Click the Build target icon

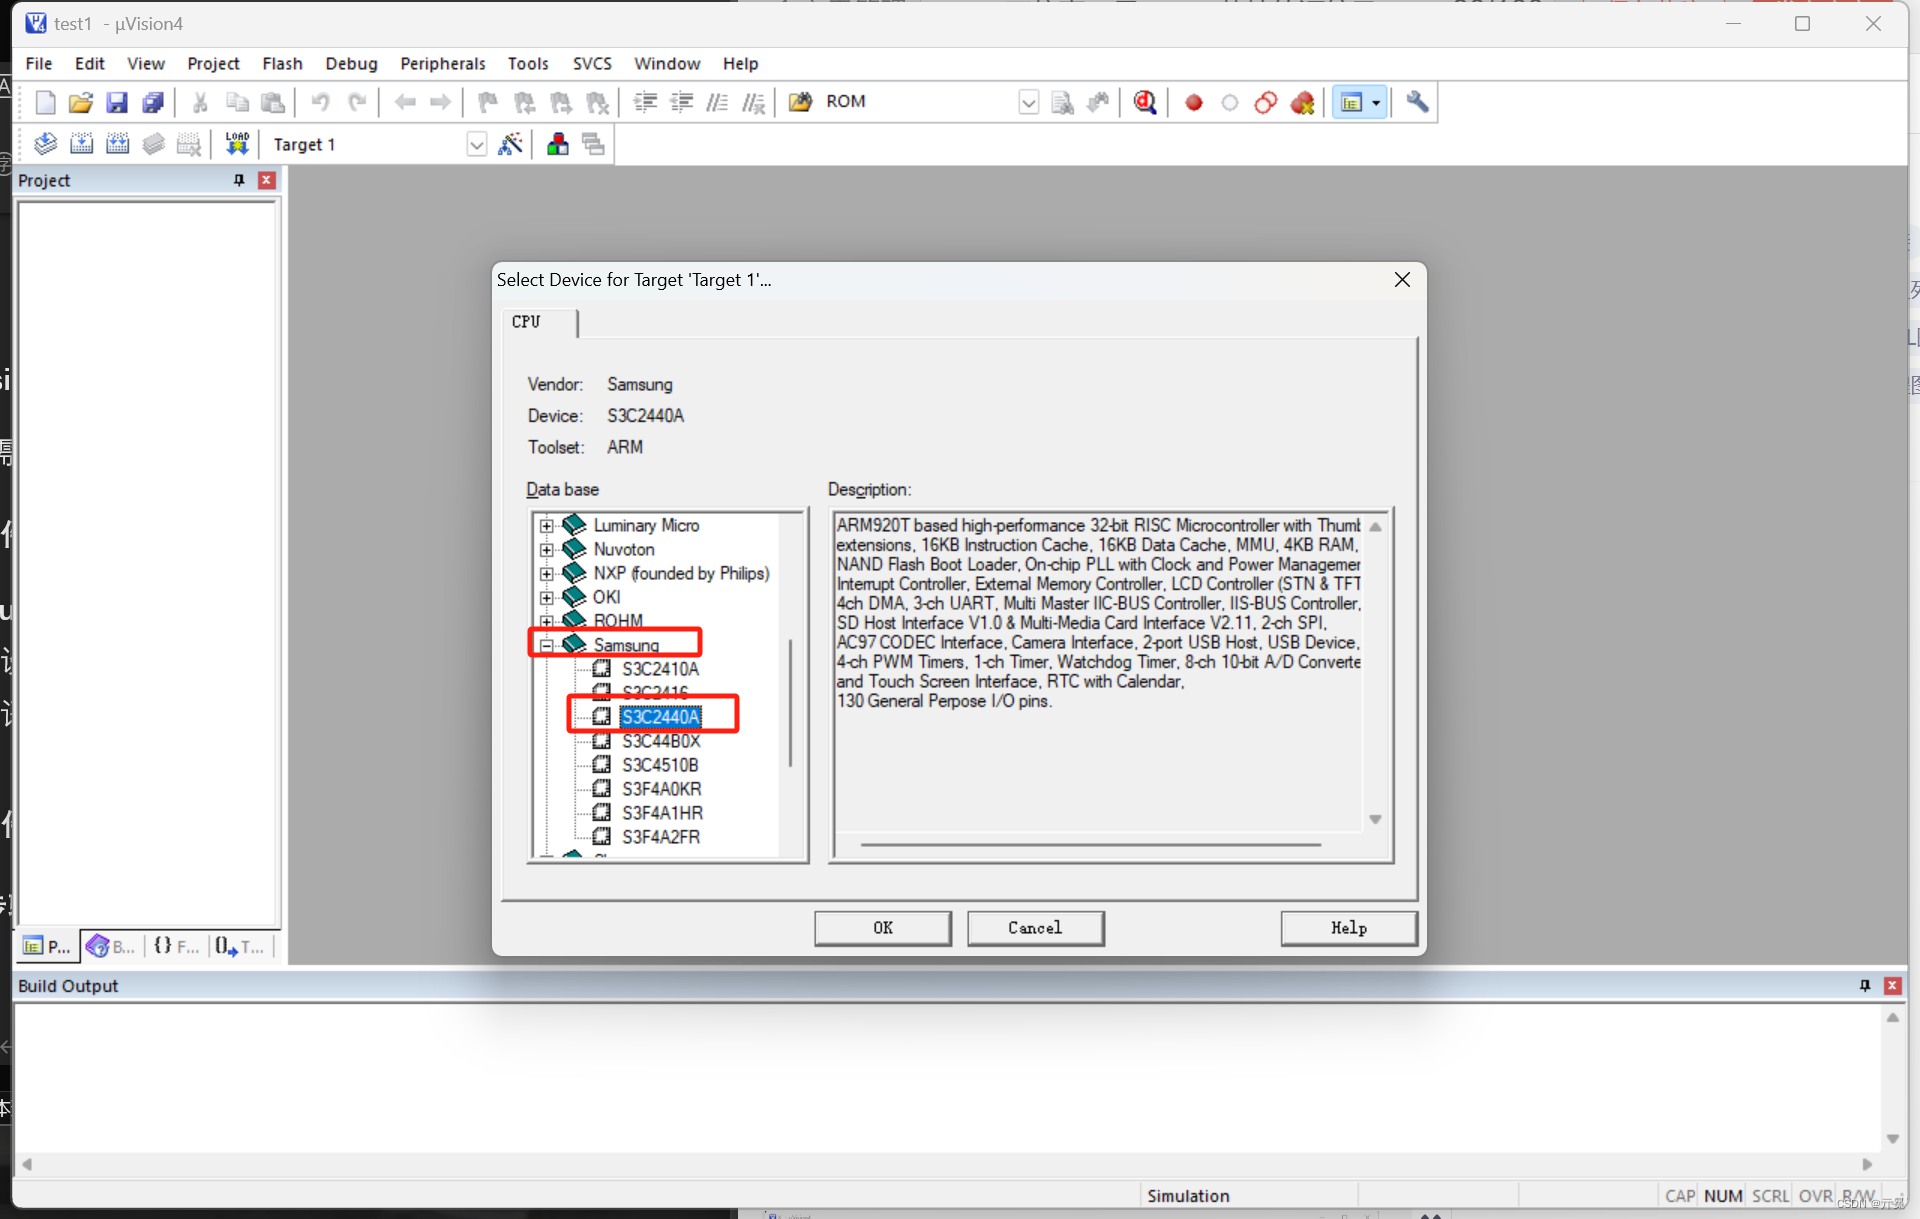click(81, 144)
